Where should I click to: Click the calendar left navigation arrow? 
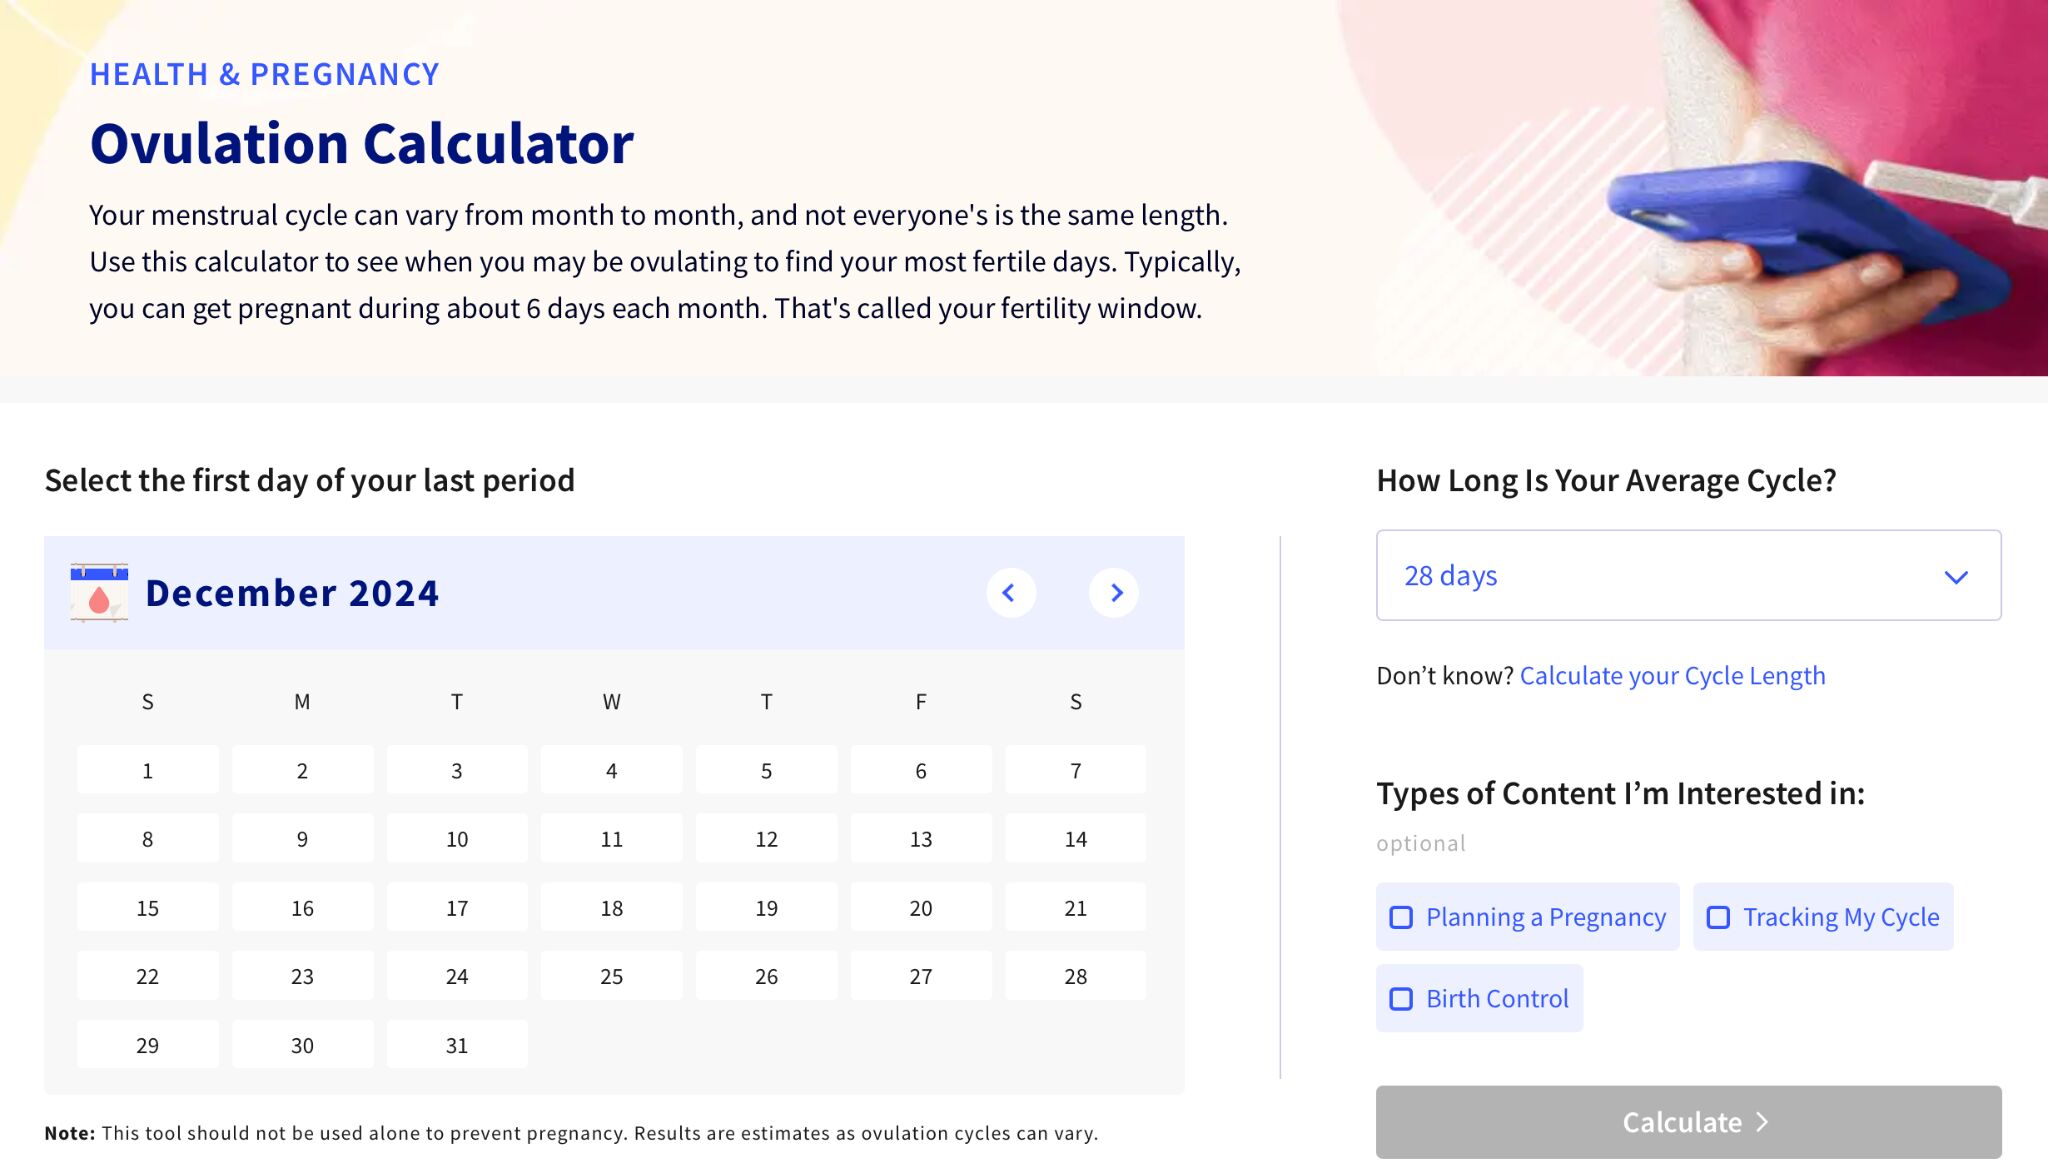pyautogui.click(x=1011, y=591)
